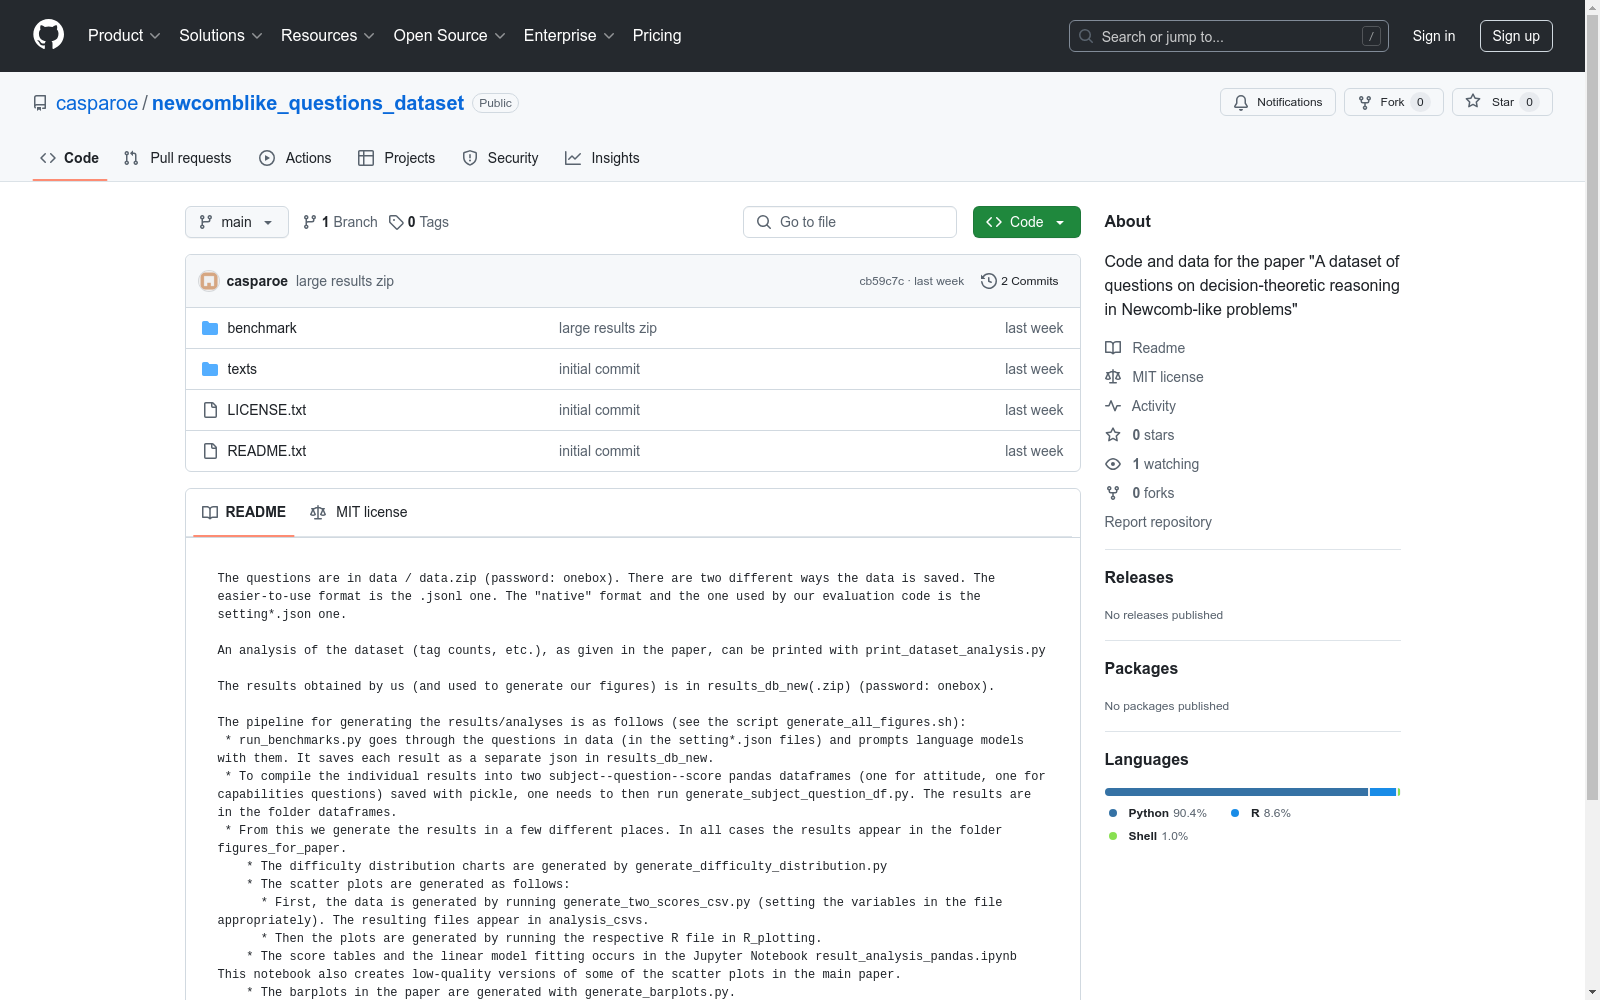Open the 2 Commits link
Viewport: 1600px width, 1000px height.
coord(1020,281)
